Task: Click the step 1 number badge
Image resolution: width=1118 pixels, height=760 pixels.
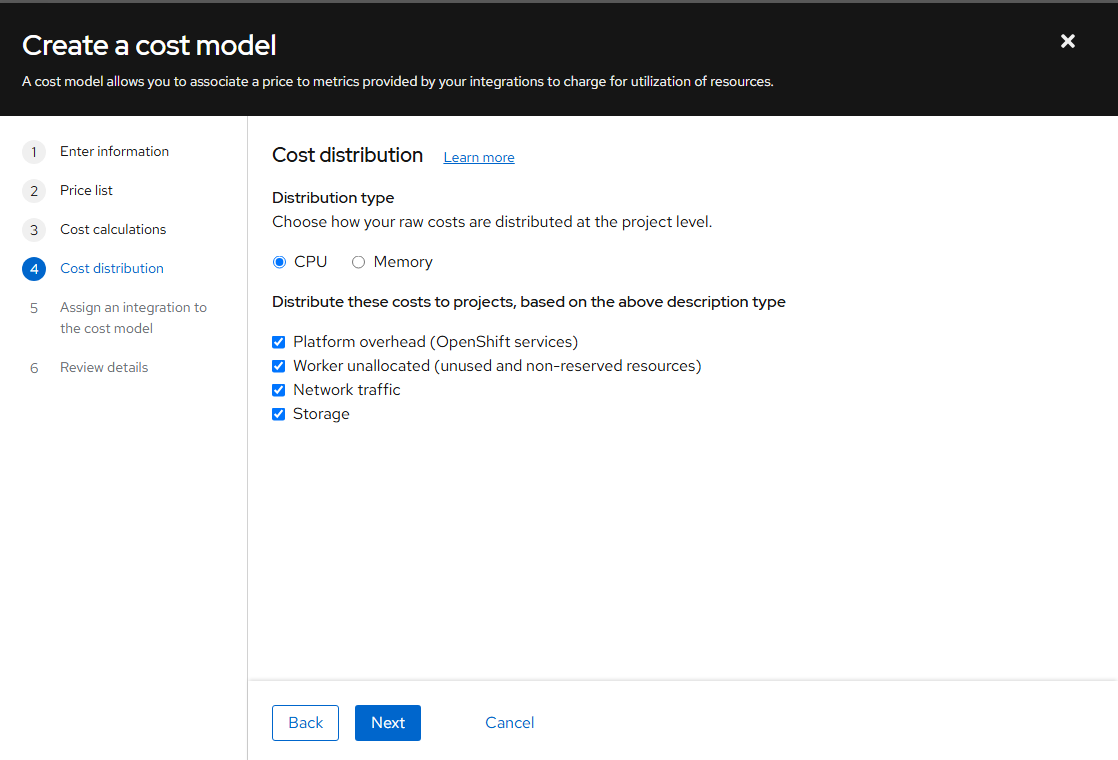Action: pyautogui.click(x=34, y=152)
